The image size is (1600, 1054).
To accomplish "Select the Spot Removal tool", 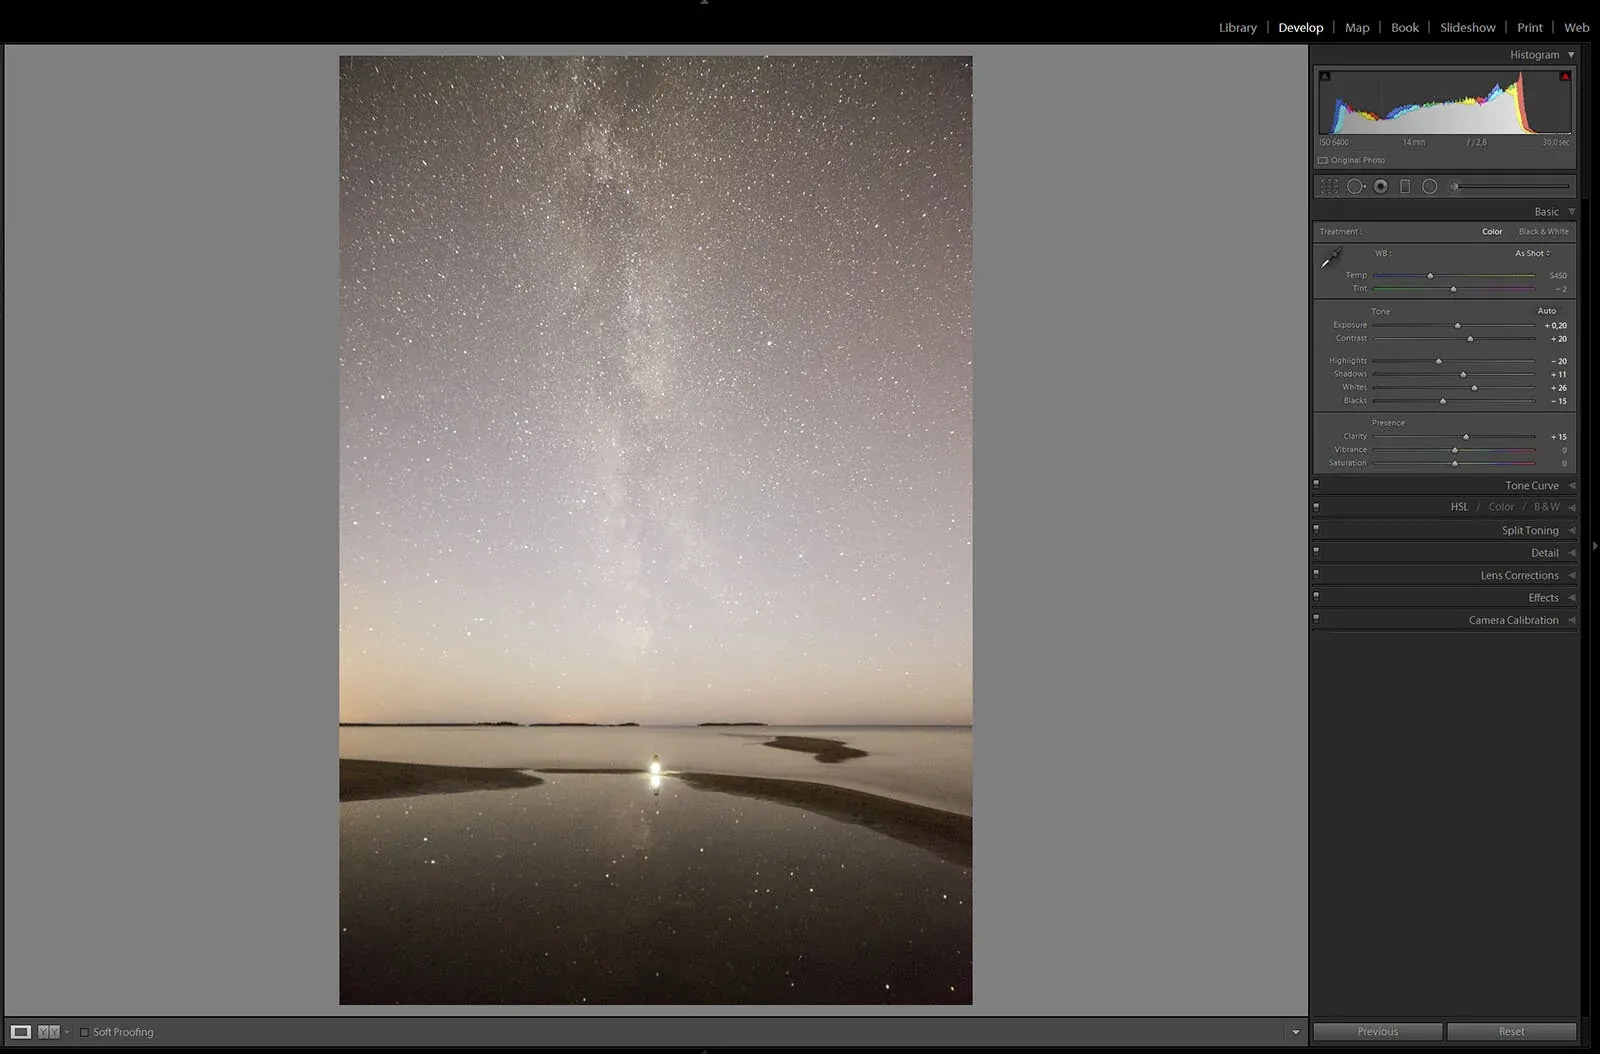I will 1355,186.
